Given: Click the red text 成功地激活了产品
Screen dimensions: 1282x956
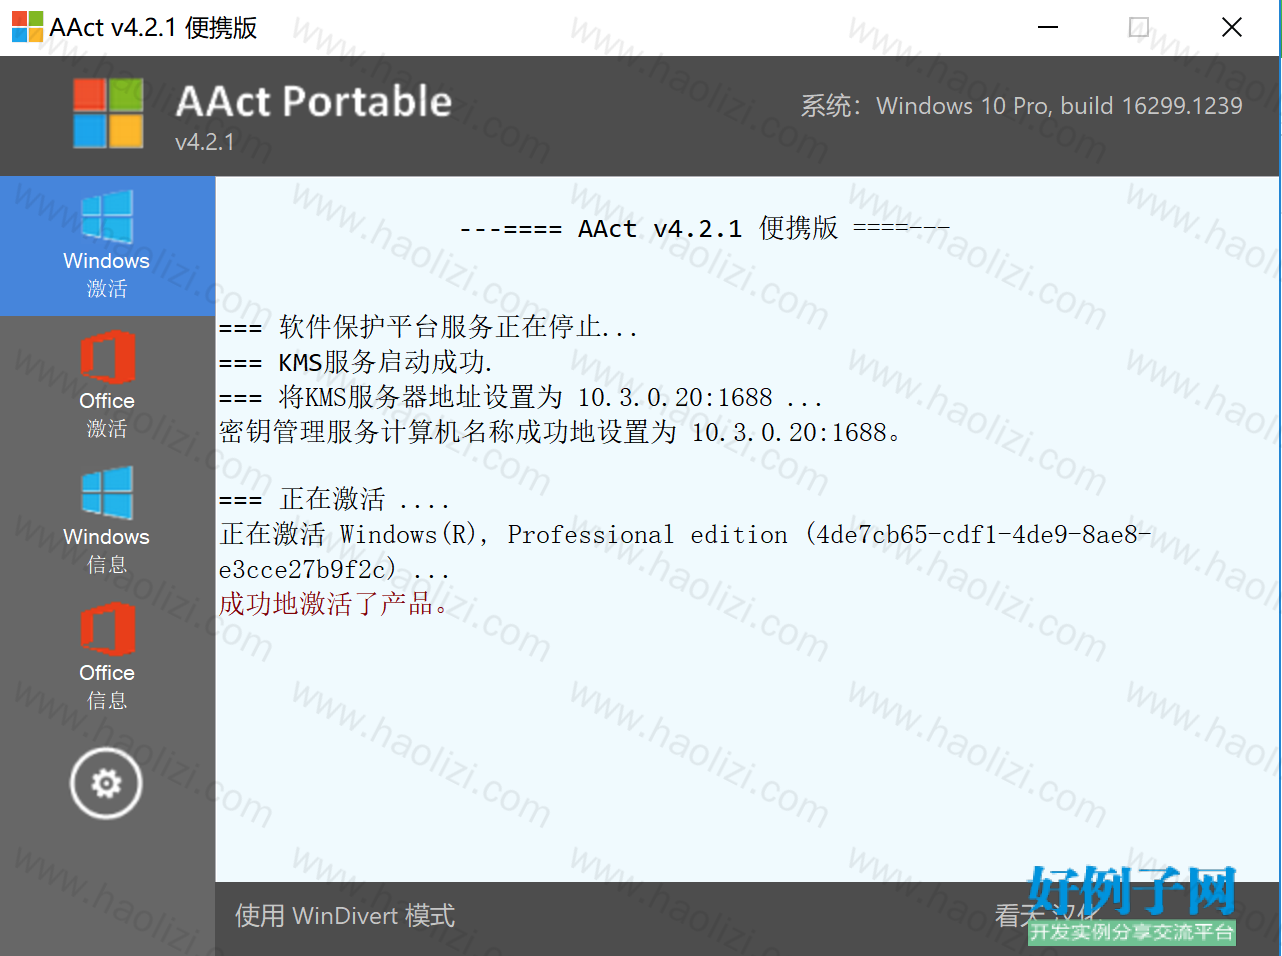Looking at the screenshot, I should pyautogui.click(x=334, y=604).
